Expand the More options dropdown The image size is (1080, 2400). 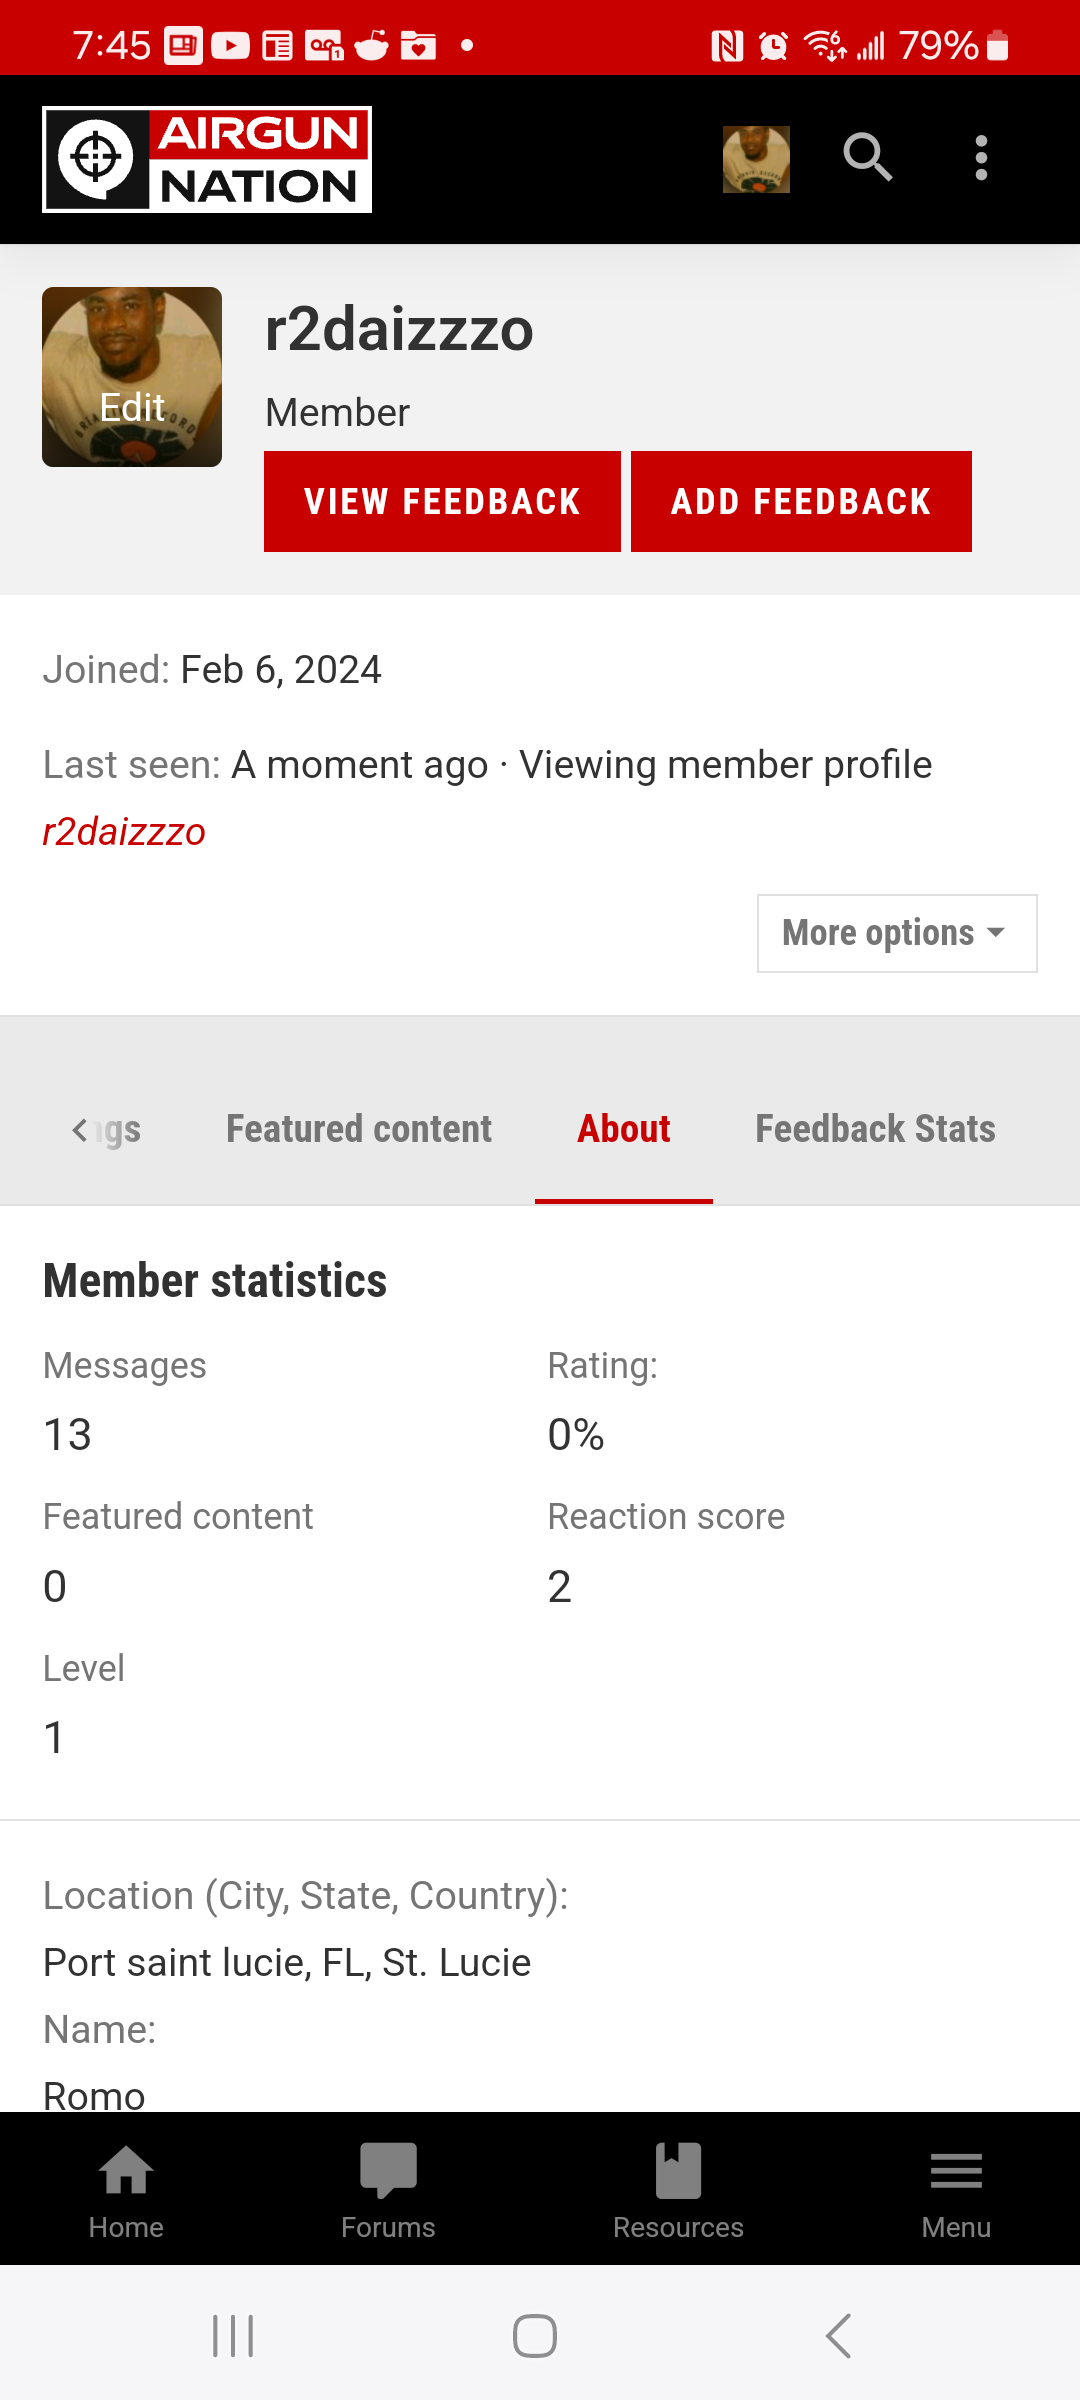[897, 933]
